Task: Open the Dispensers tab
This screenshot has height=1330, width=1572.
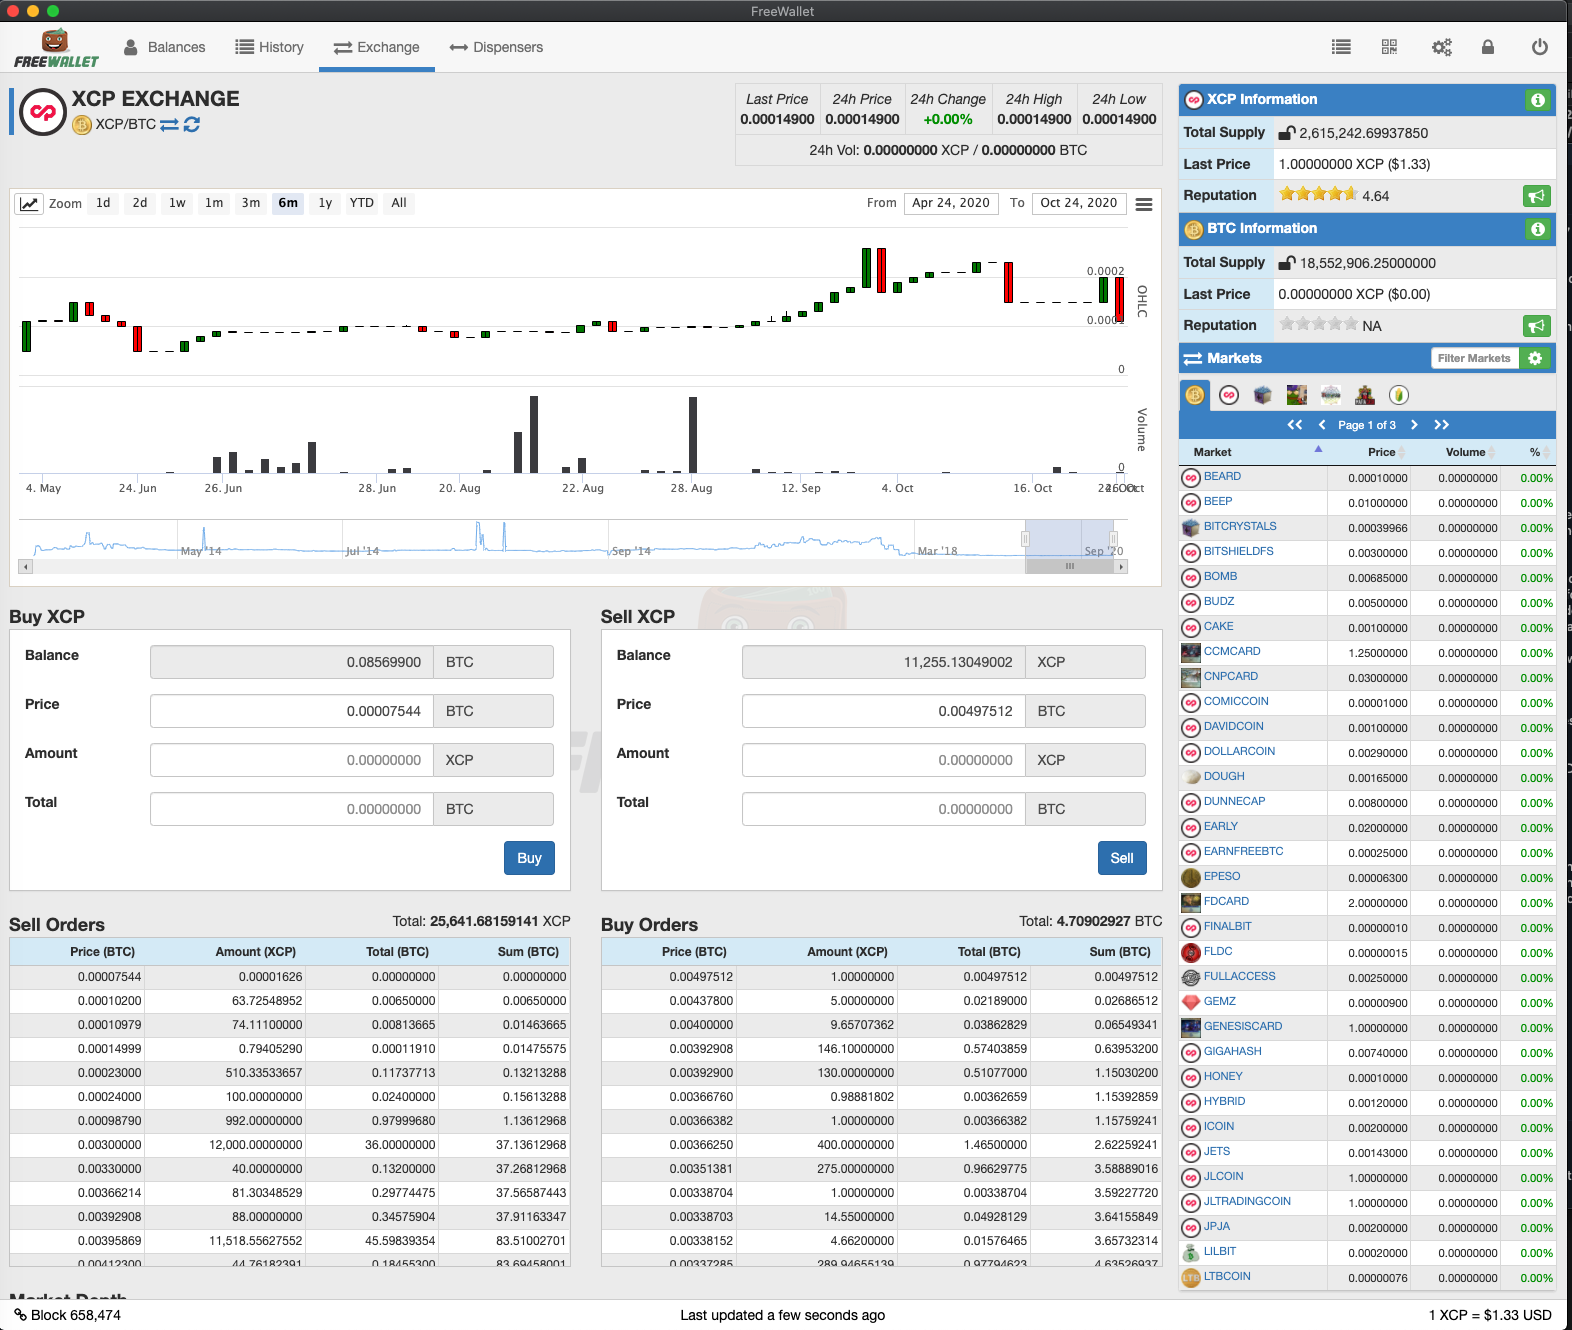Action: 496,47
